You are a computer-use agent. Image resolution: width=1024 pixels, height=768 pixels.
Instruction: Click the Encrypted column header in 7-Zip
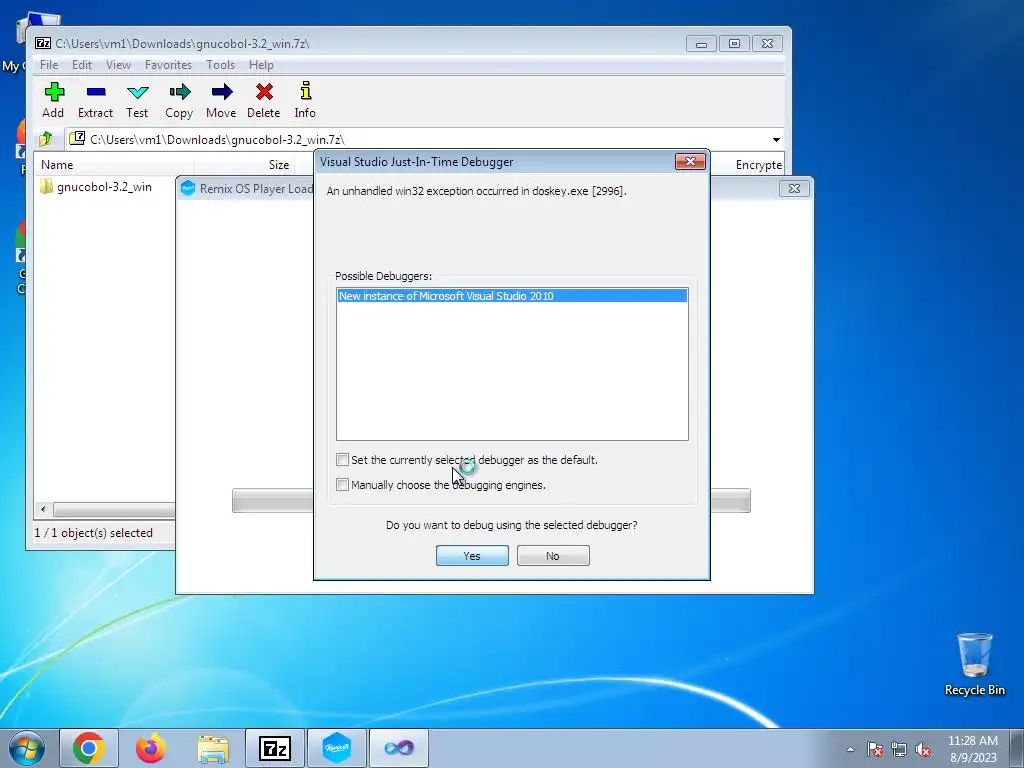pyautogui.click(x=758, y=165)
